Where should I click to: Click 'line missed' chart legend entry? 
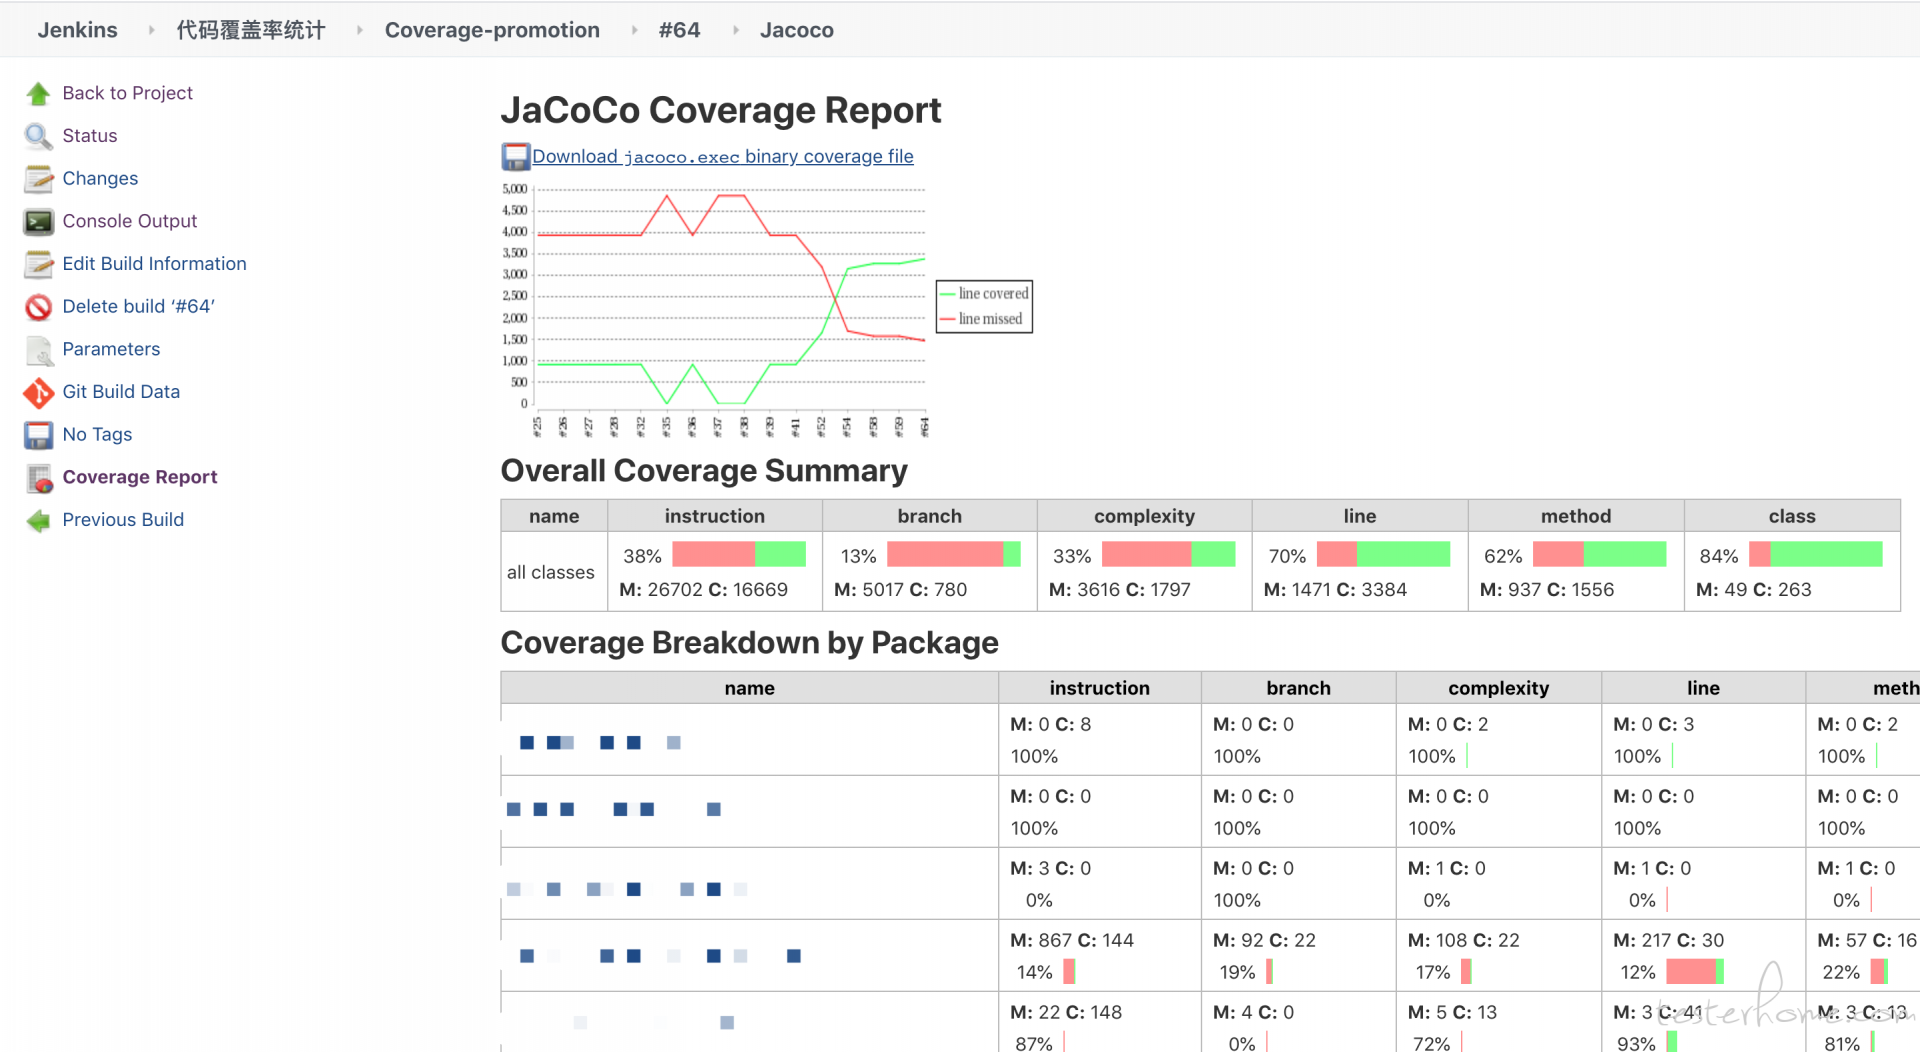click(981, 319)
